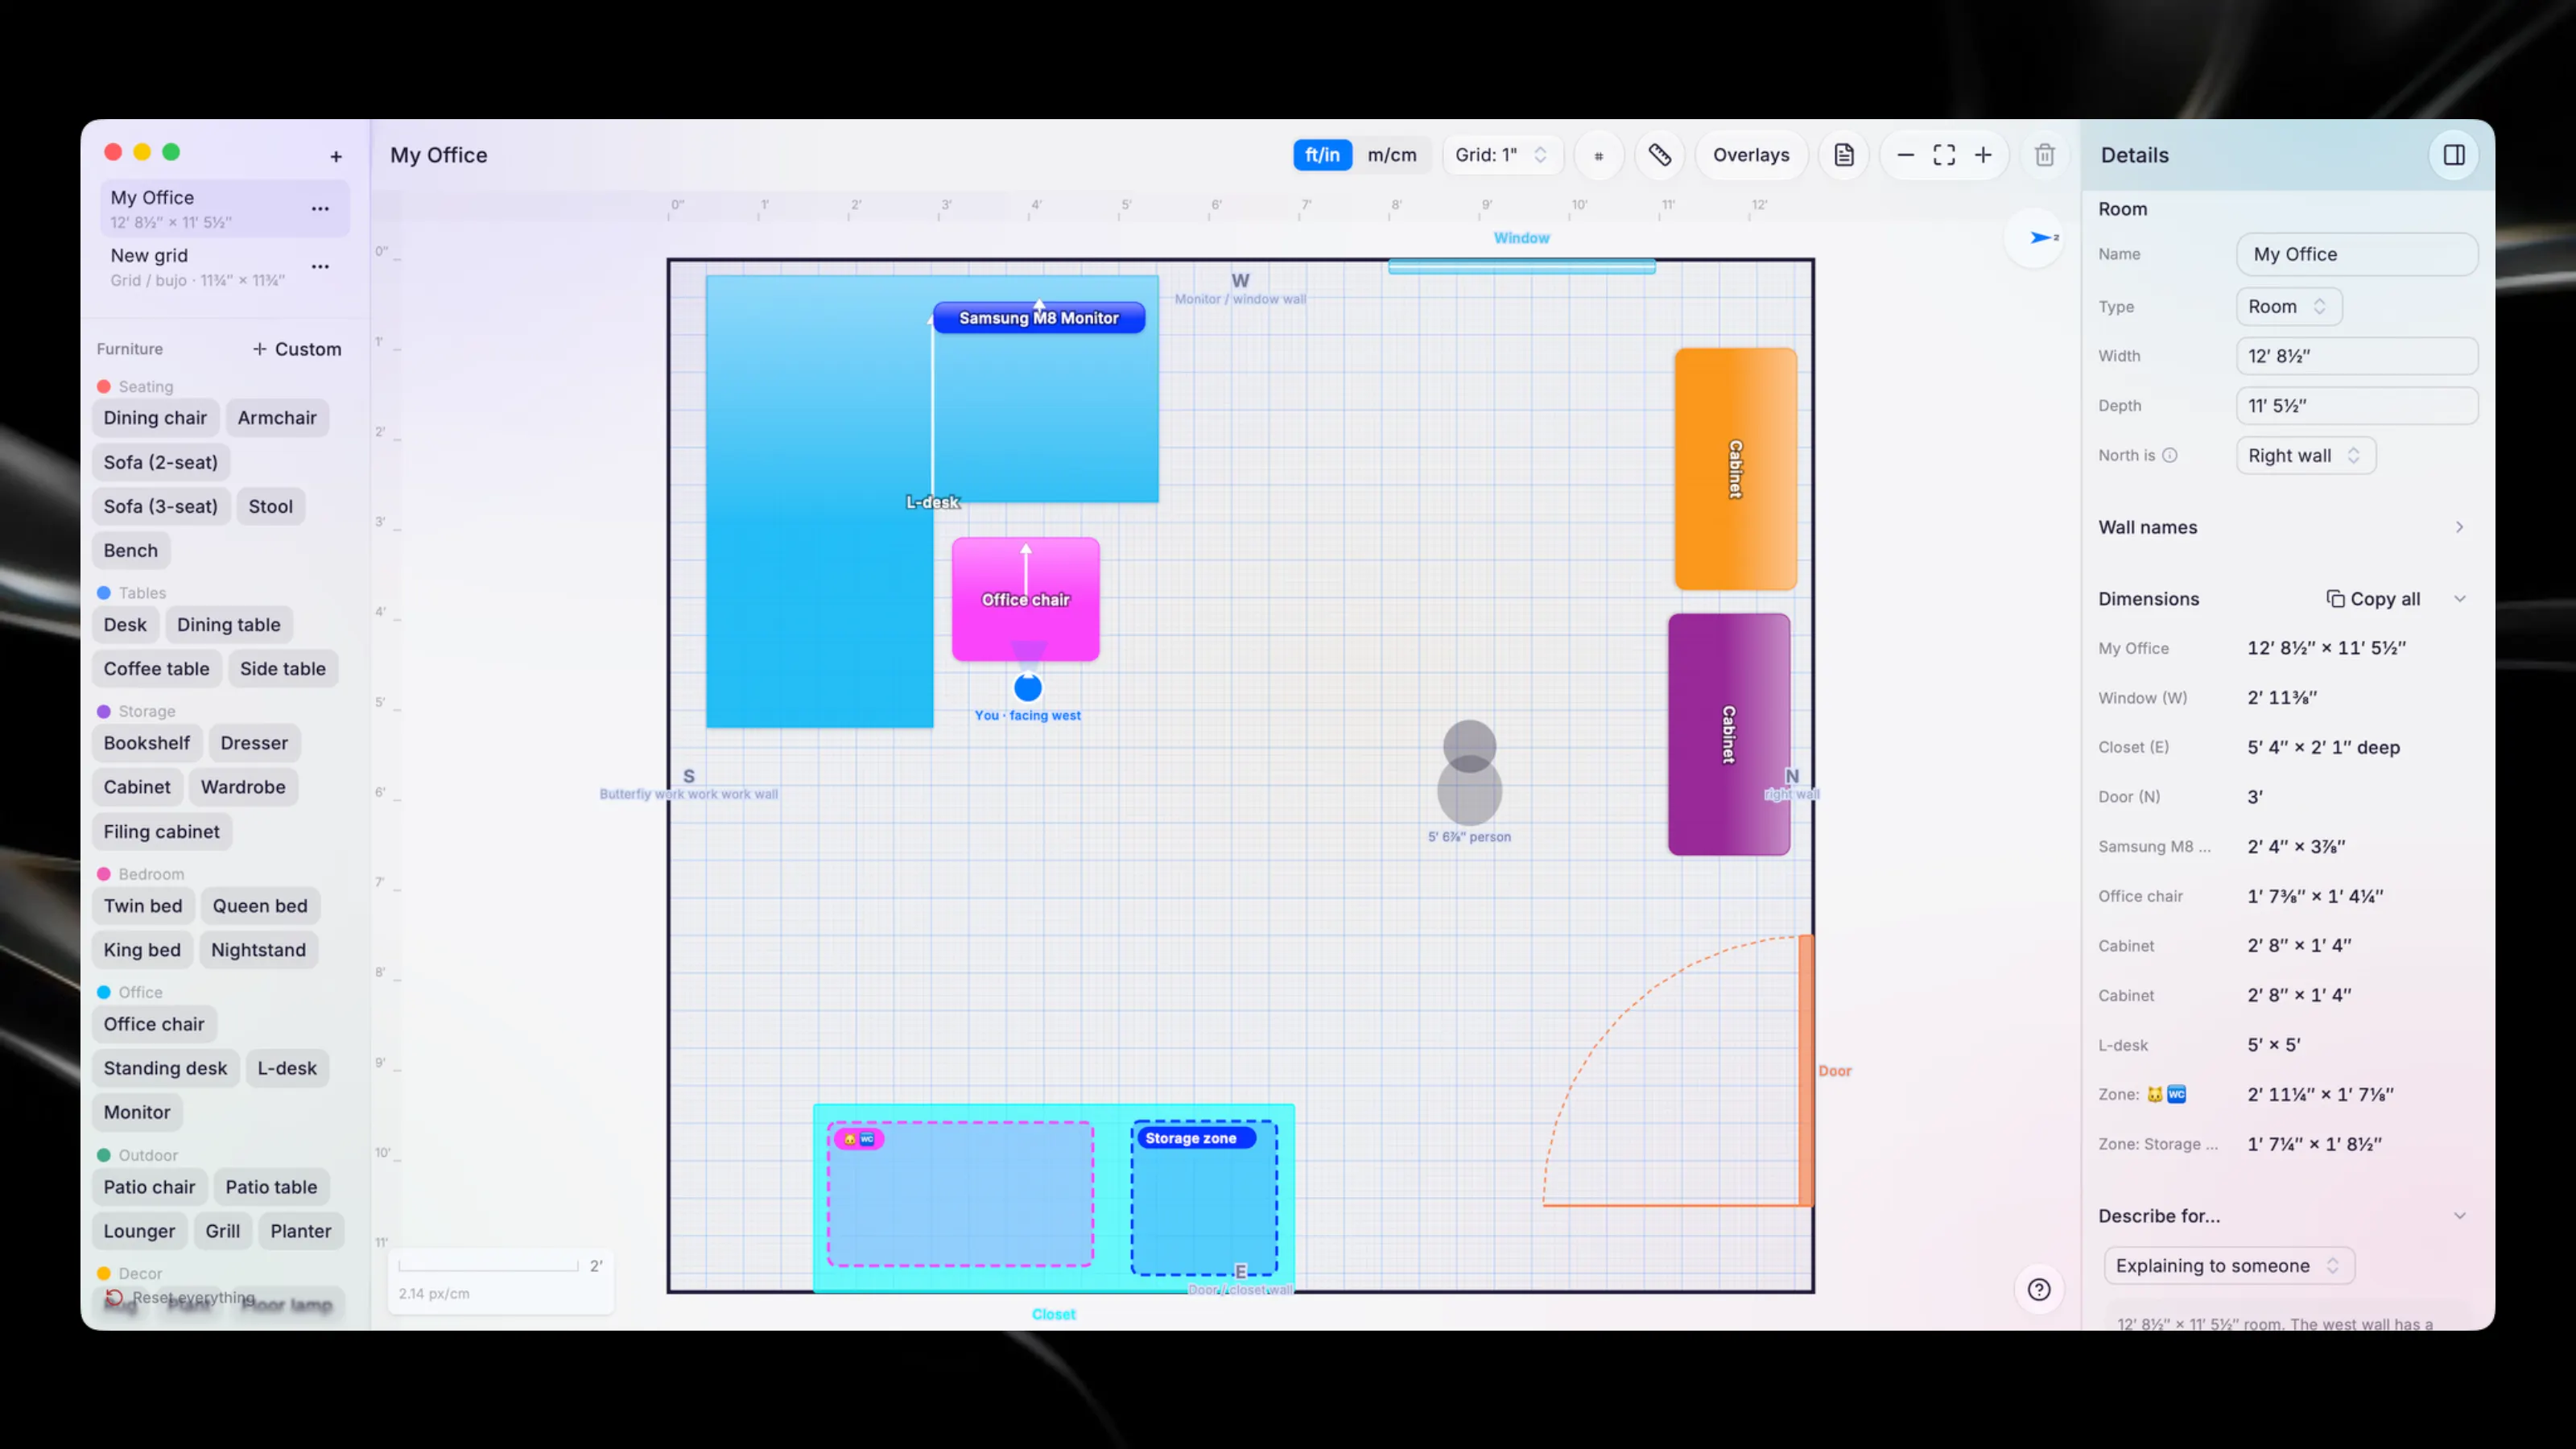
Task: Zoom out with the minus icon
Action: pos(1906,155)
